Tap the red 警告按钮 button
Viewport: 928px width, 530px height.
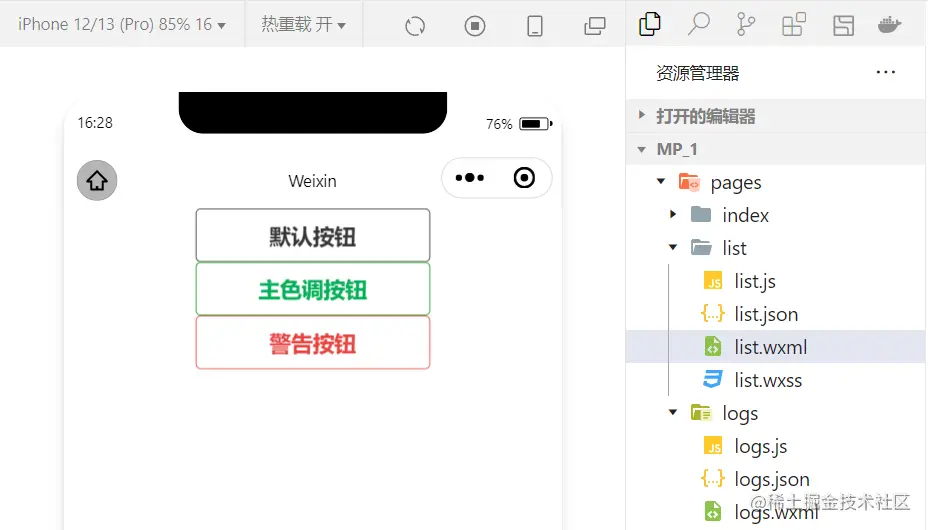tap(313, 342)
